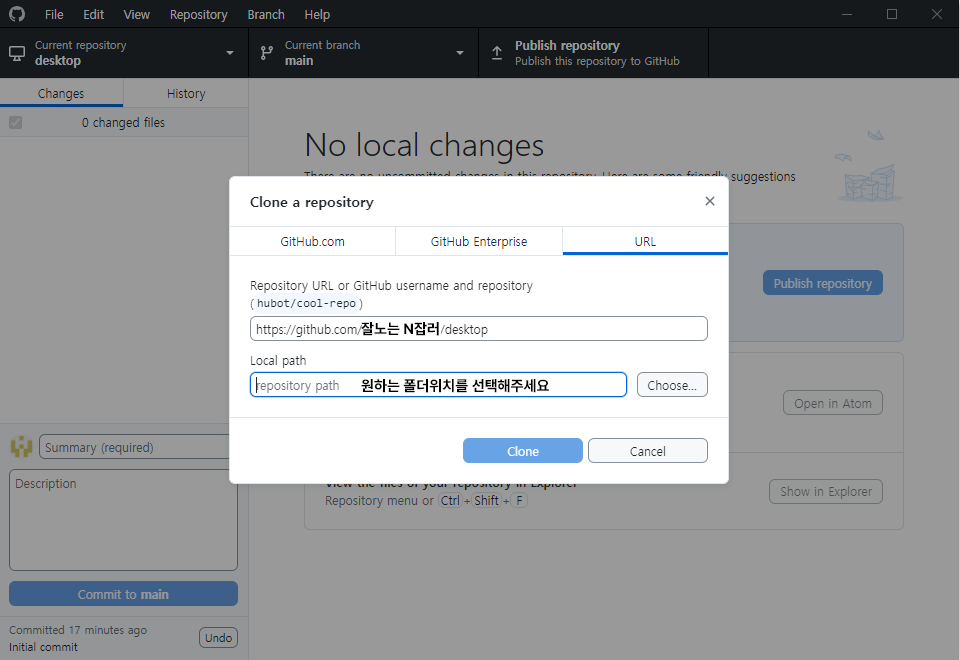Open the Branch menu
Image resolution: width=960 pixels, height=660 pixels.
coord(266,14)
